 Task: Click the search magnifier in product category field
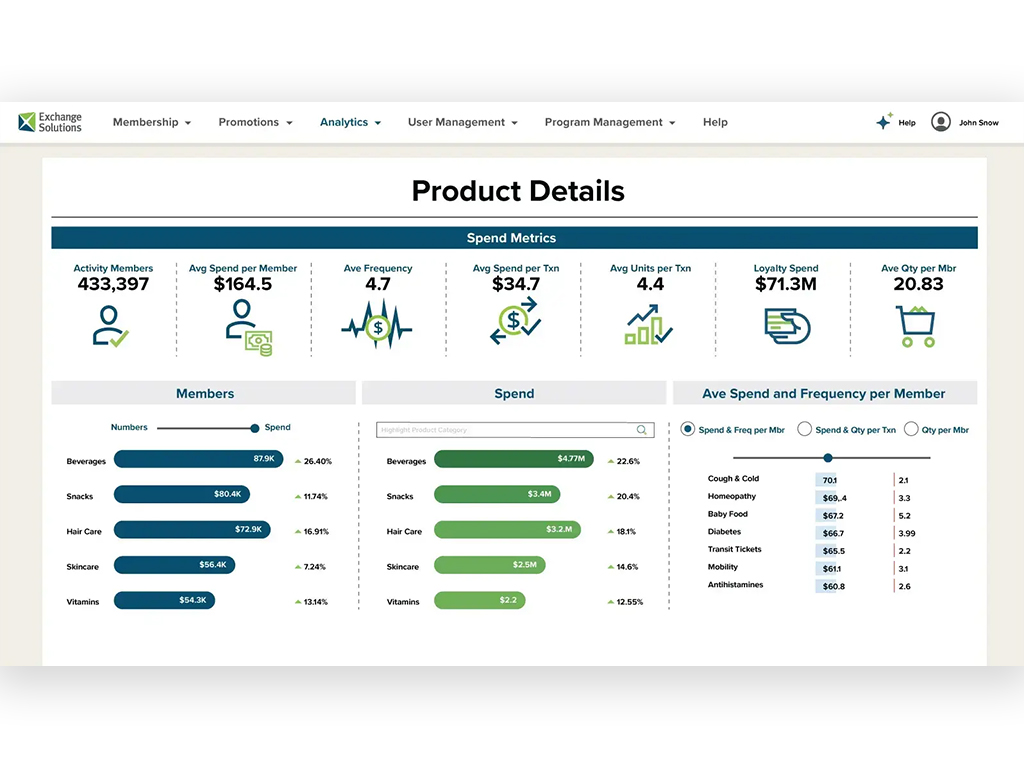pos(642,430)
